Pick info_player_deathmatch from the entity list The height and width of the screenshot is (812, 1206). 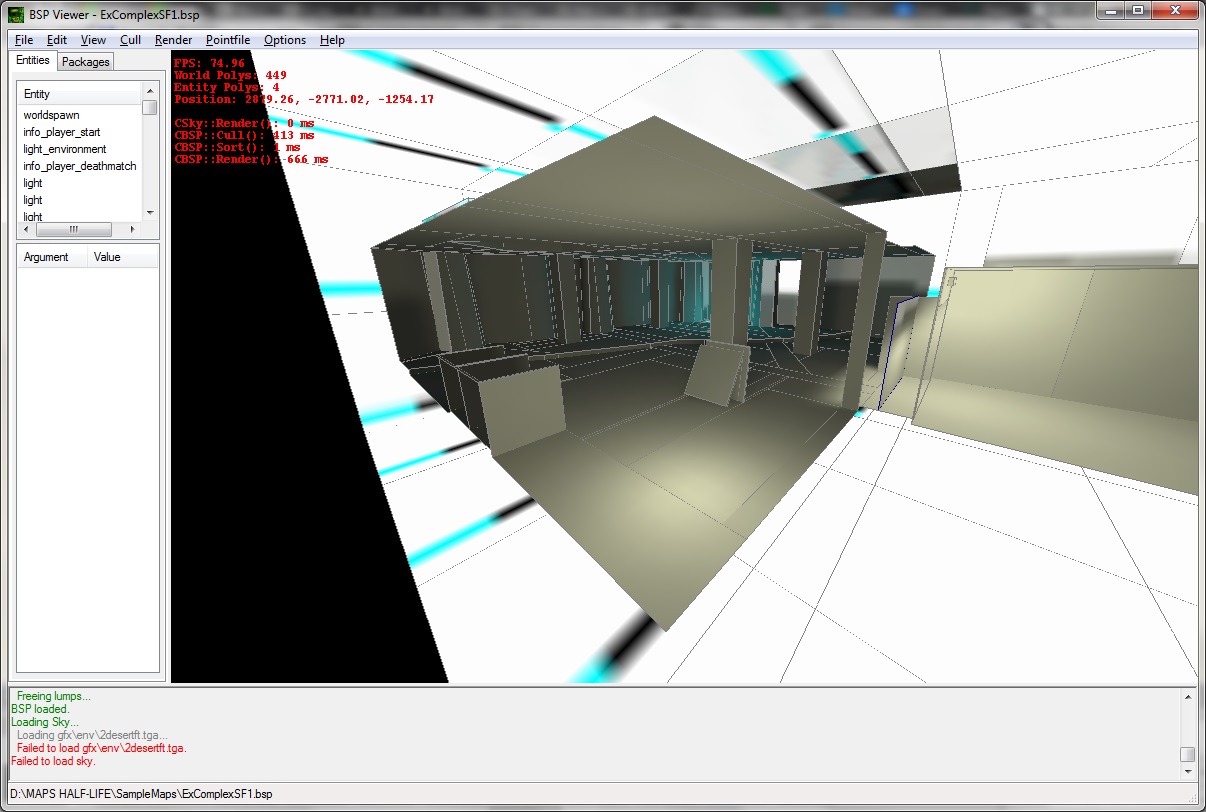pos(80,166)
